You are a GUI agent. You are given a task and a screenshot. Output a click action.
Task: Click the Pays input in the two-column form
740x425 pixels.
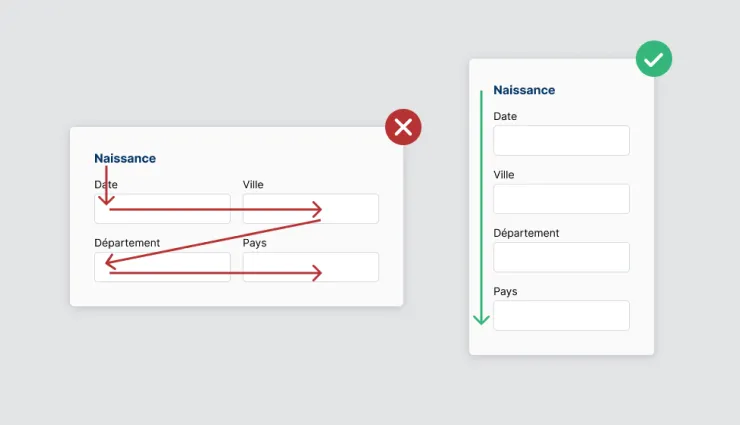[311, 267]
